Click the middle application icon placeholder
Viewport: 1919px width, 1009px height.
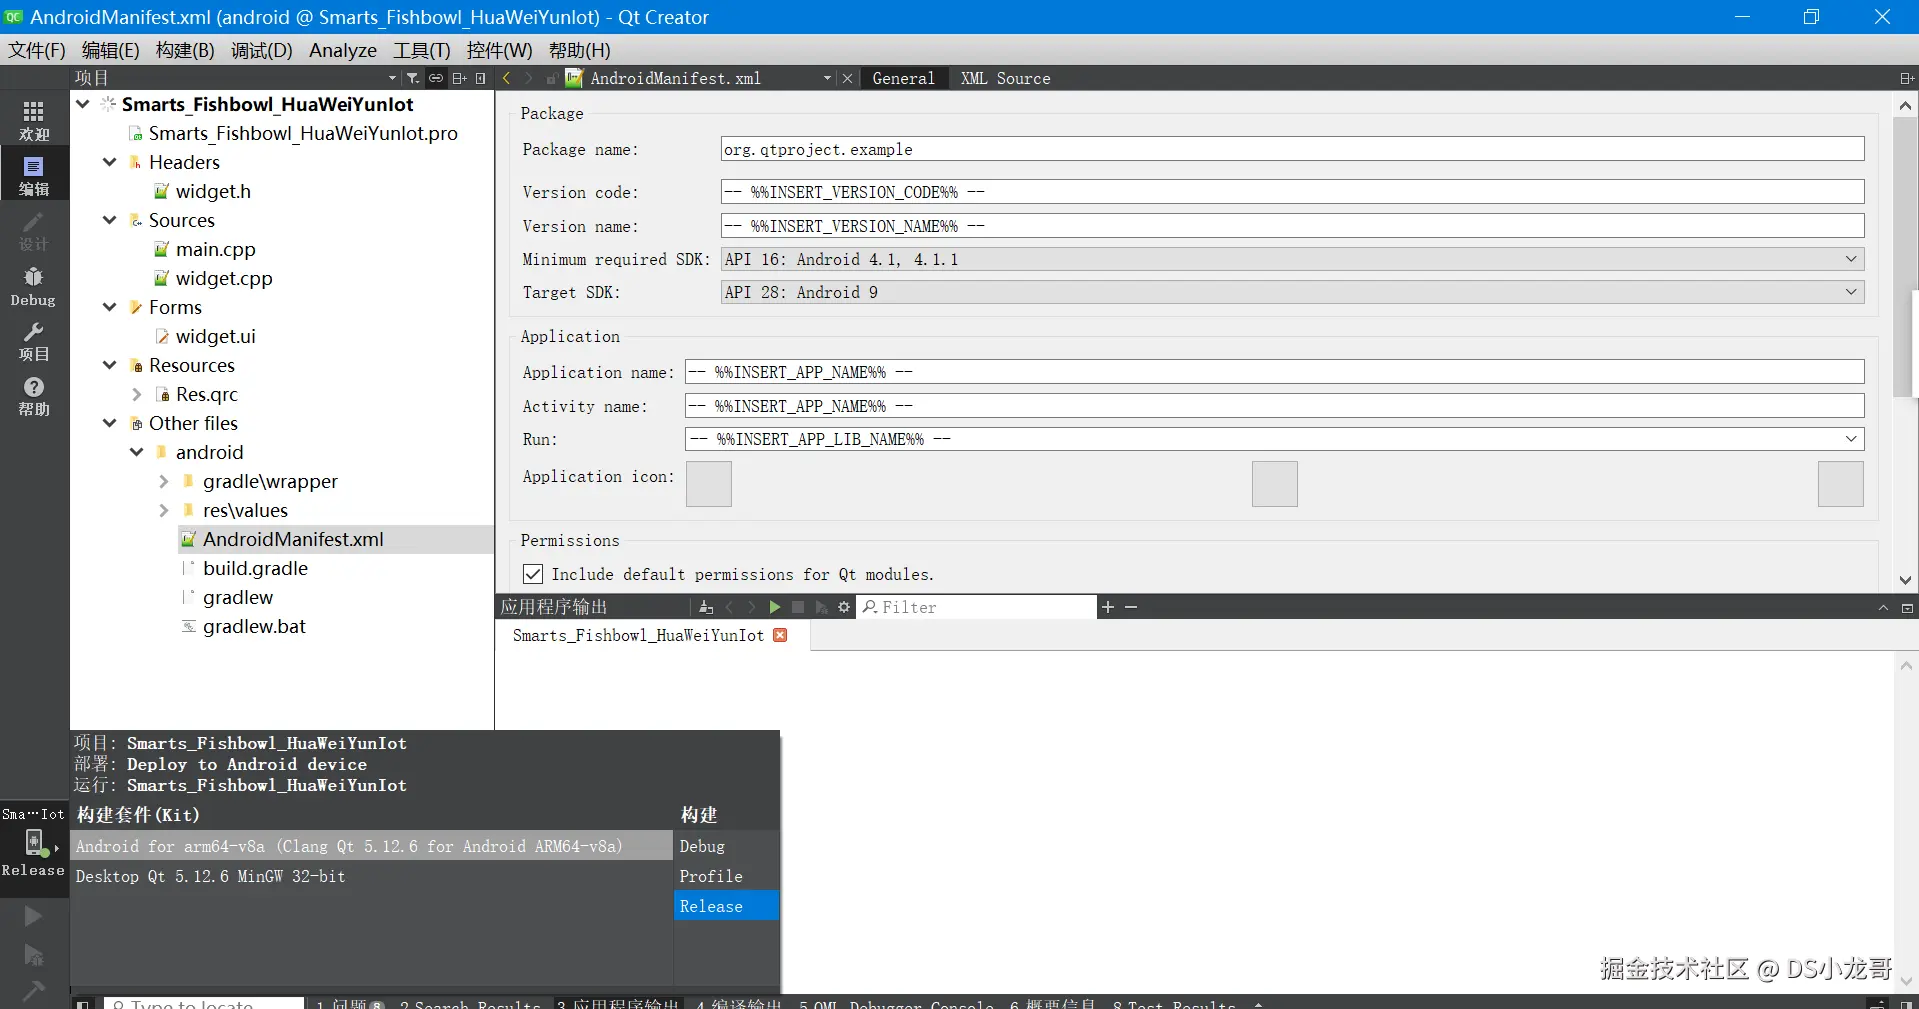click(1275, 484)
